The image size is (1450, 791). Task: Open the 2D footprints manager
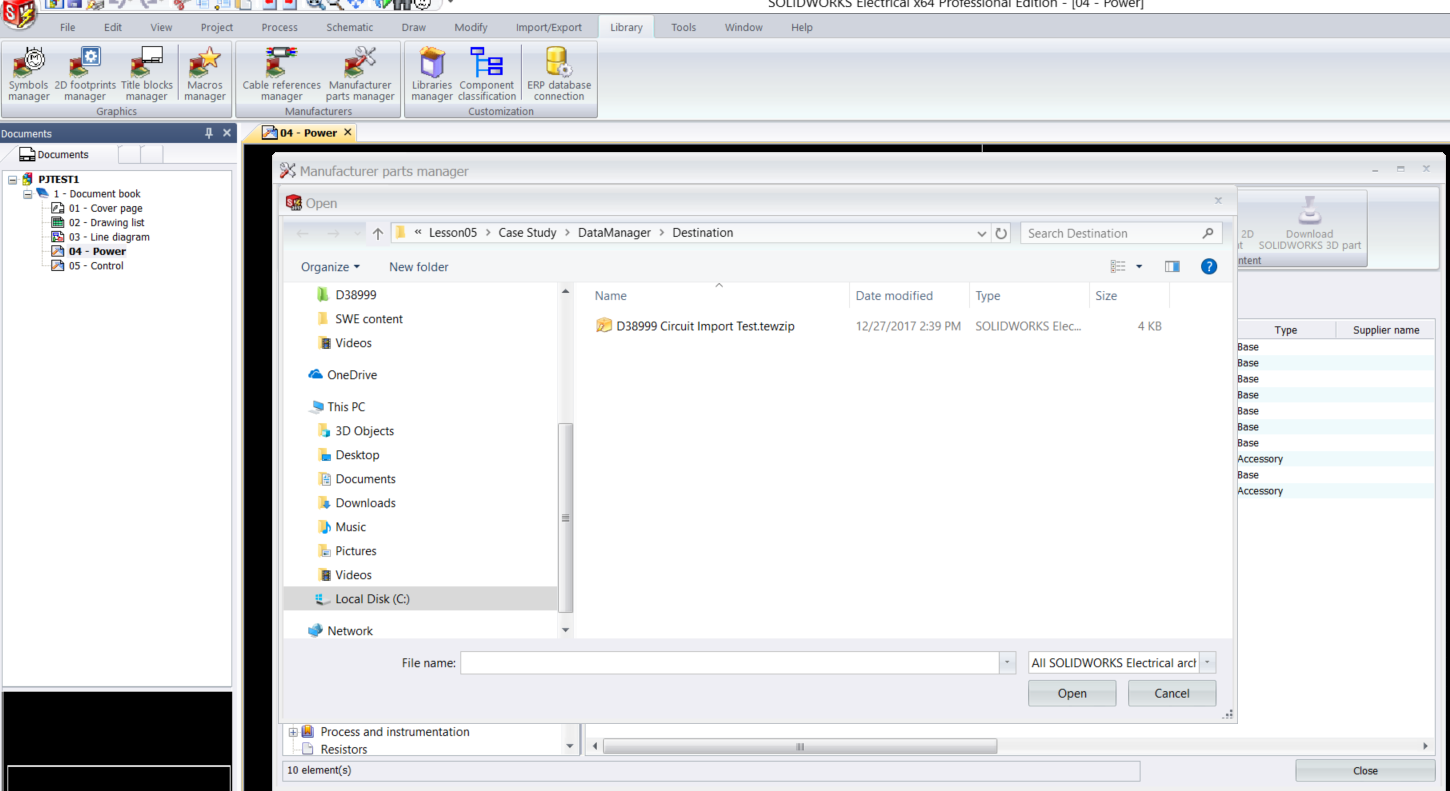coord(85,74)
